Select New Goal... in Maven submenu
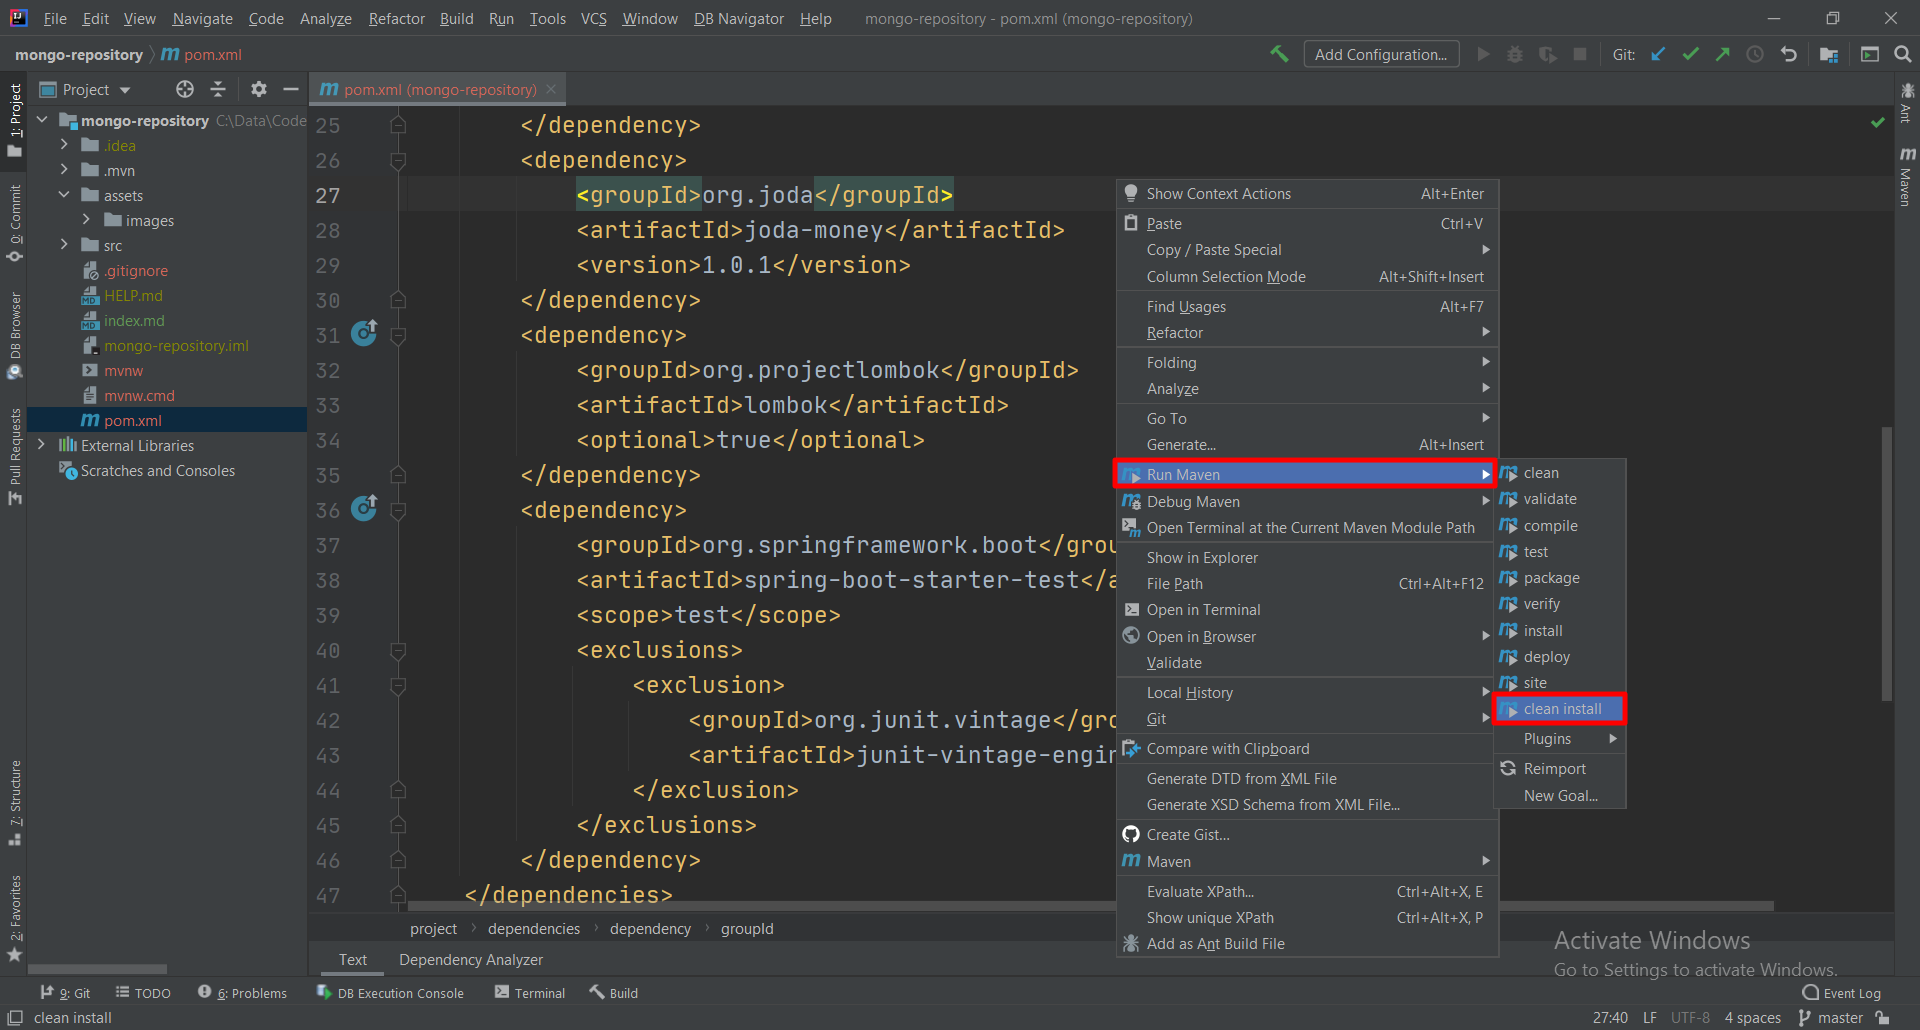Screen dimensions: 1920x1030 (x=1560, y=796)
